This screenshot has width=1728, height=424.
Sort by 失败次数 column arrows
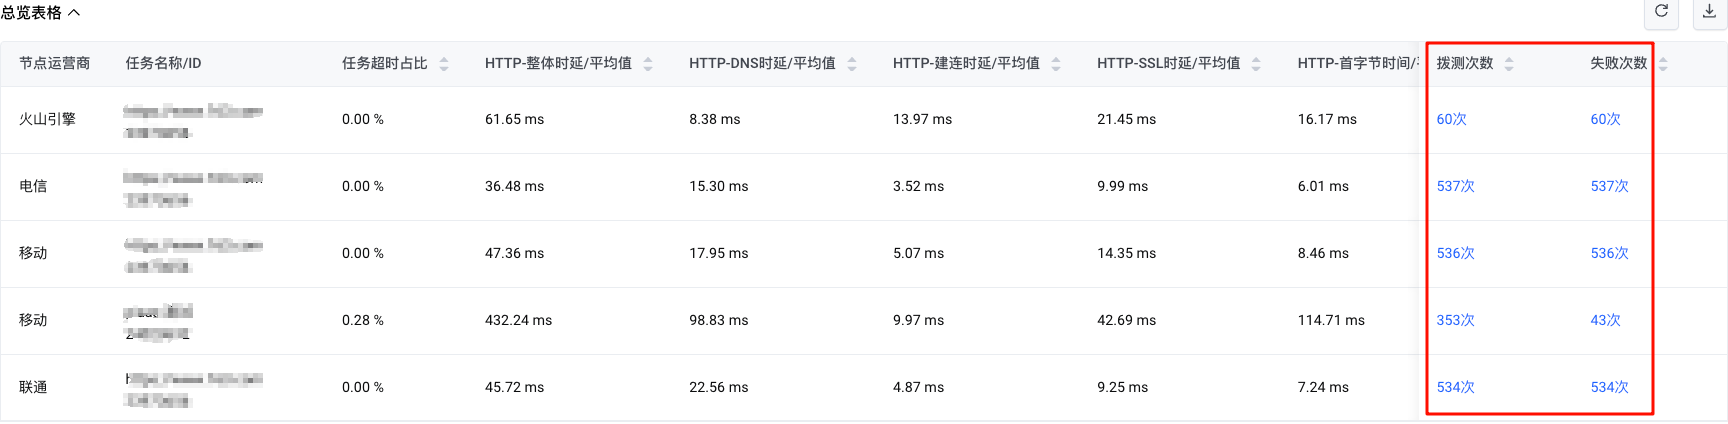click(1663, 64)
